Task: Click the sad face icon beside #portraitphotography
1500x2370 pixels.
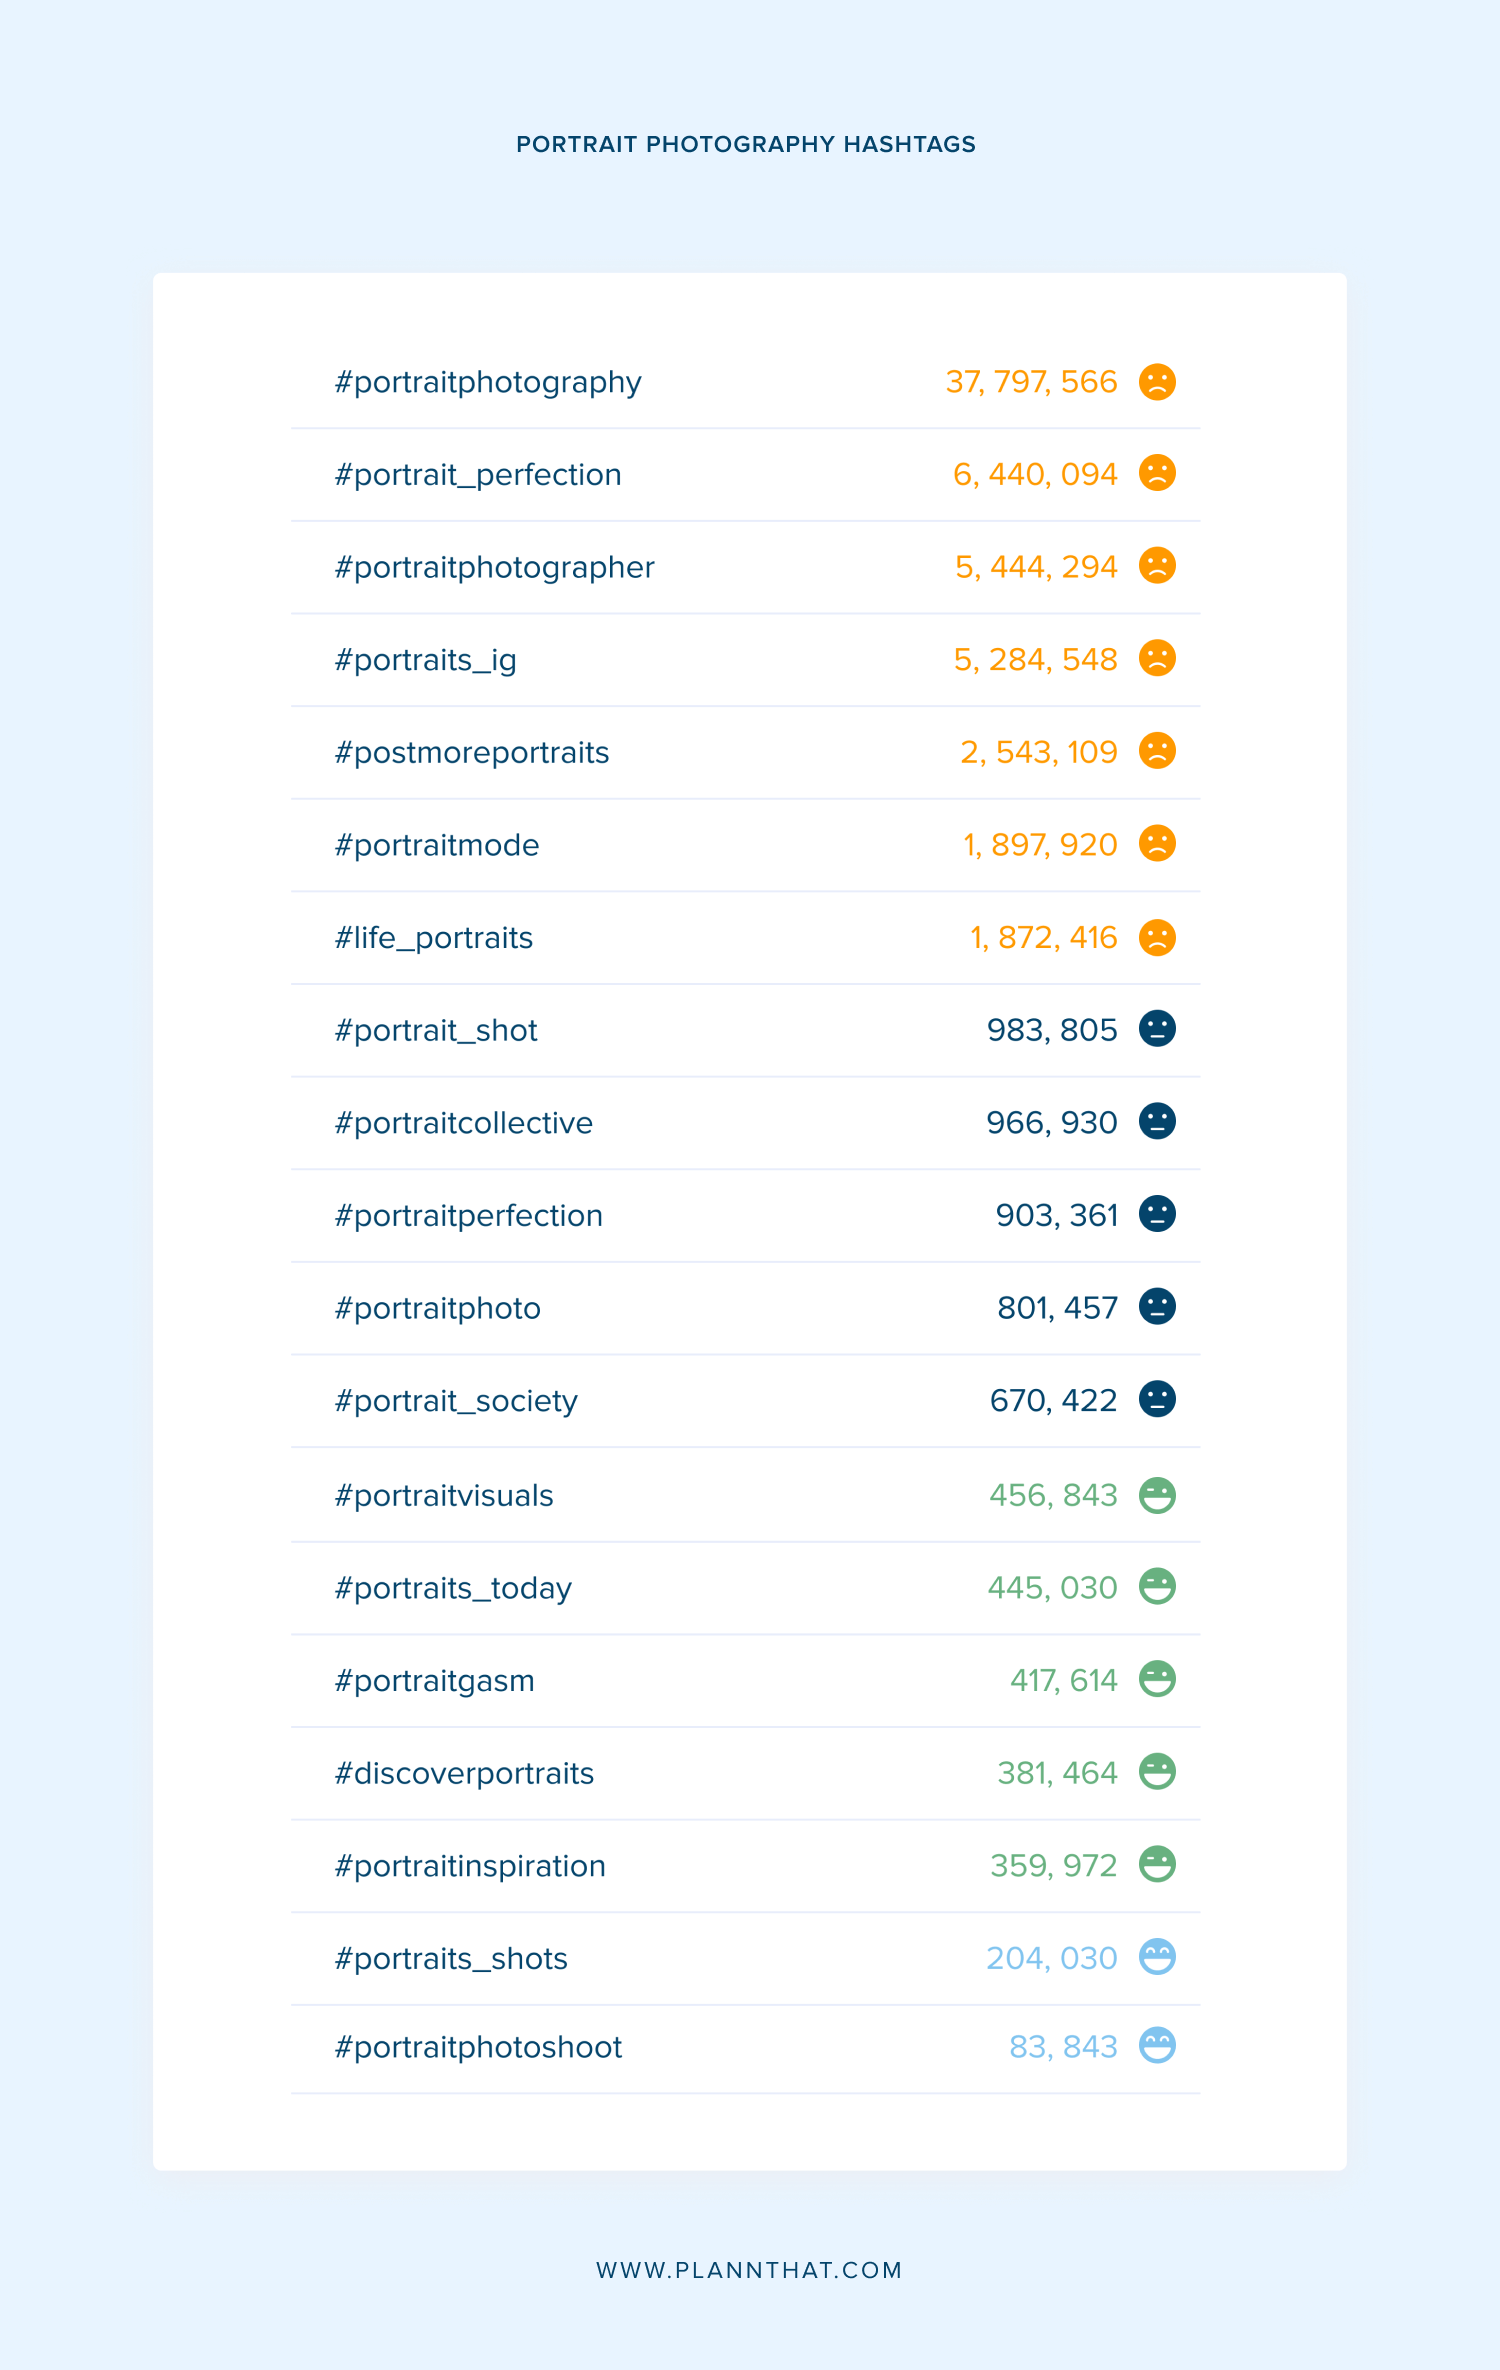Action: click(1157, 381)
